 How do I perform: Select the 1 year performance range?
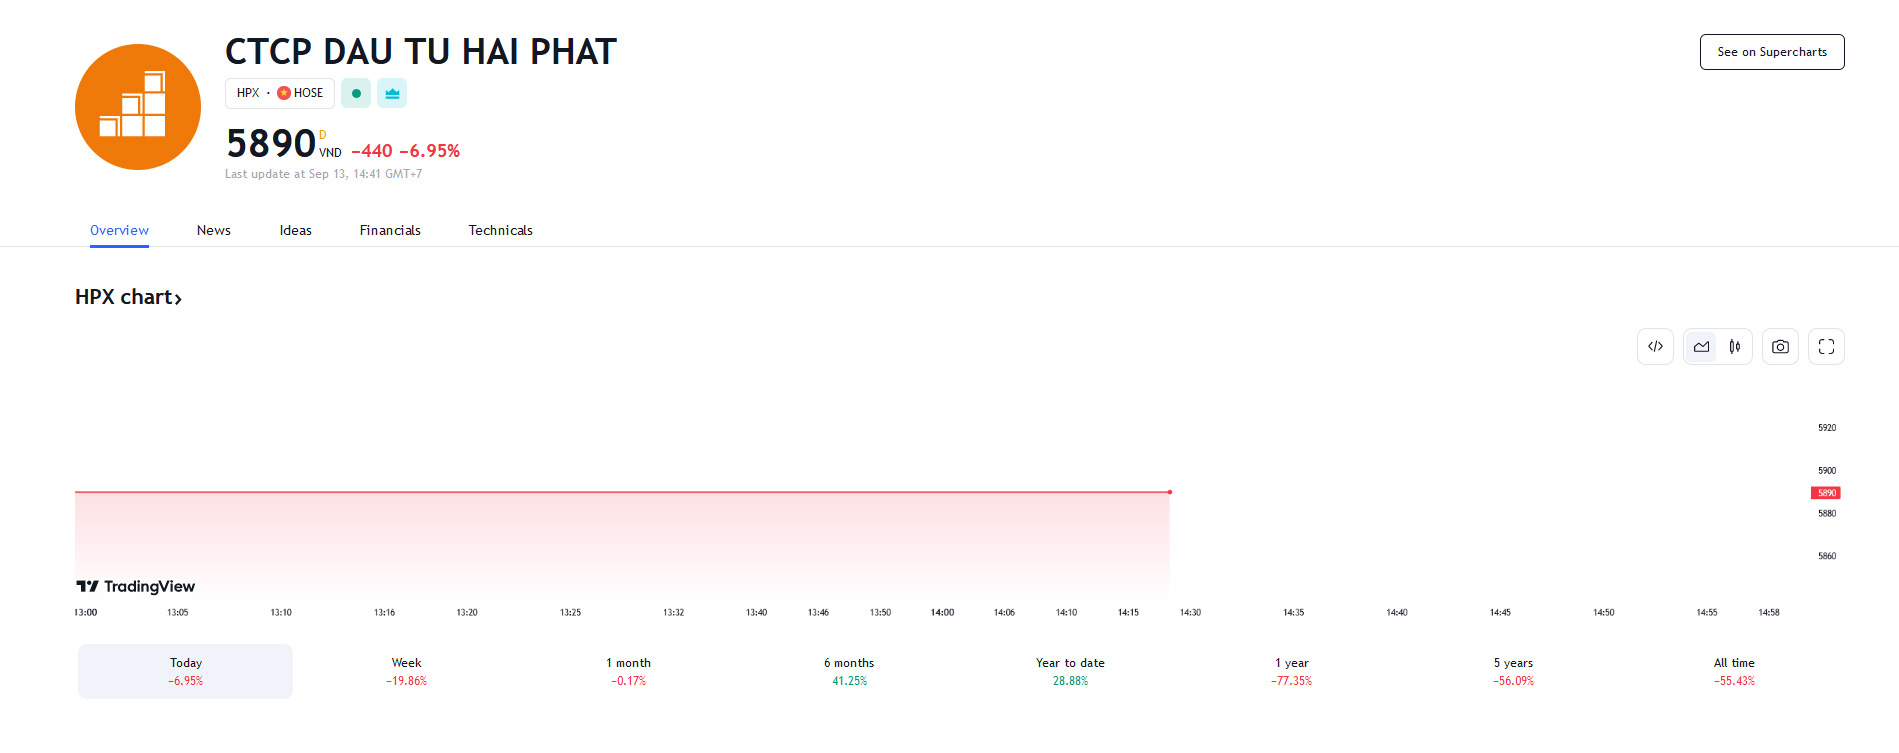click(x=1291, y=671)
